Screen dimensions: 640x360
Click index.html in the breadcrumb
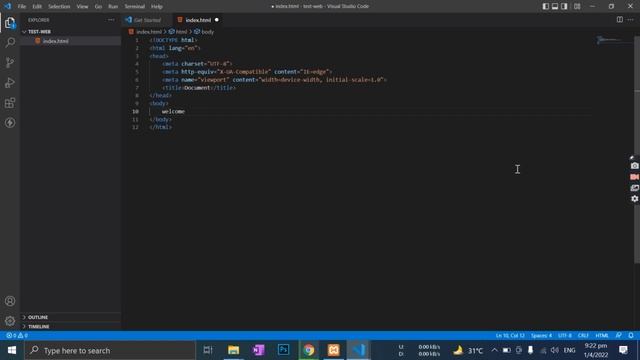pyautogui.click(x=149, y=31)
